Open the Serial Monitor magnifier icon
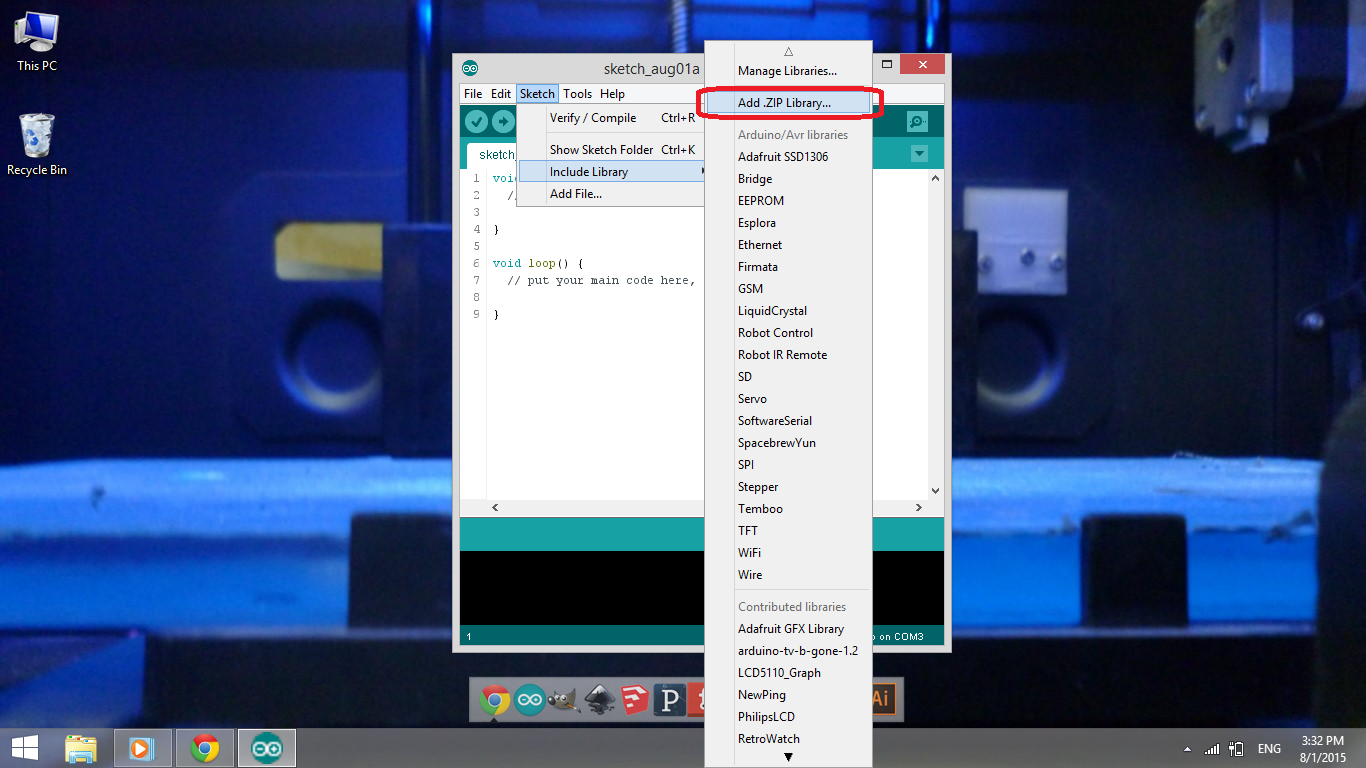Viewport: 1366px width, 768px height. [917, 122]
